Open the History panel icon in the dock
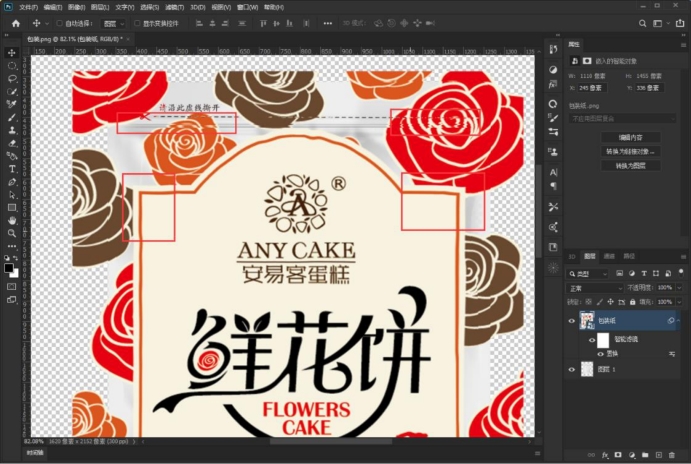The width and height of the screenshot is (691, 464). tap(553, 49)
